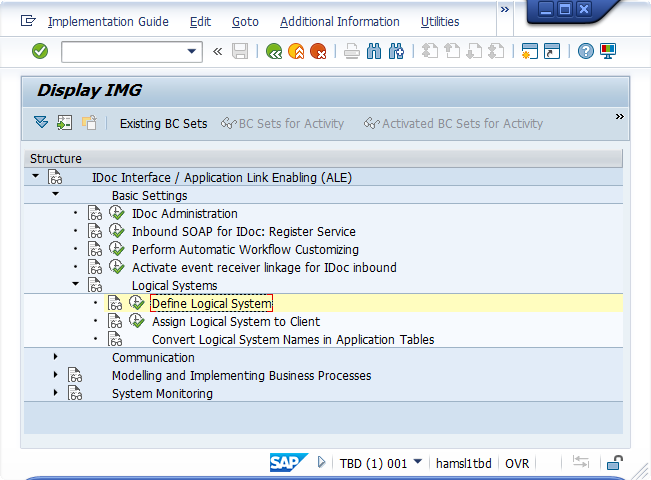Open documentation icon for IDoc Administration

pyautogui.click(x=95, y=214)
